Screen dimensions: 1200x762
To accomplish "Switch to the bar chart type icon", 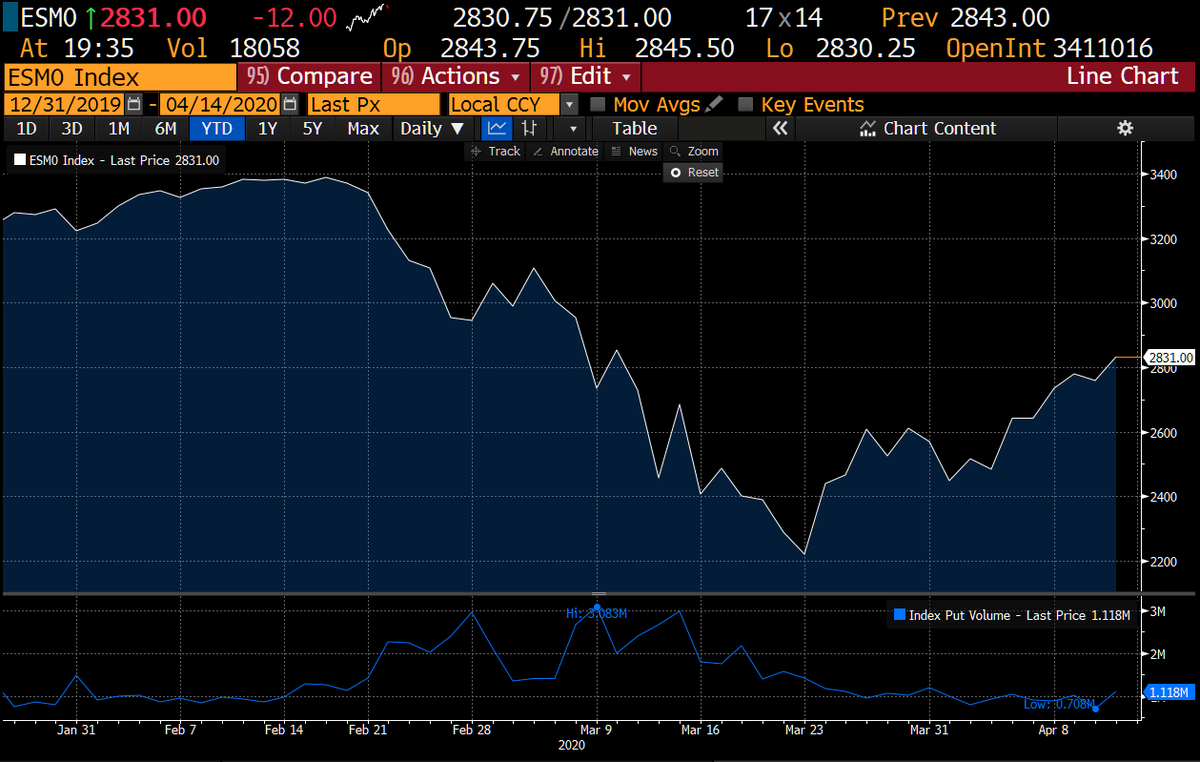I will pyautogui.click(x=530, y=128).
